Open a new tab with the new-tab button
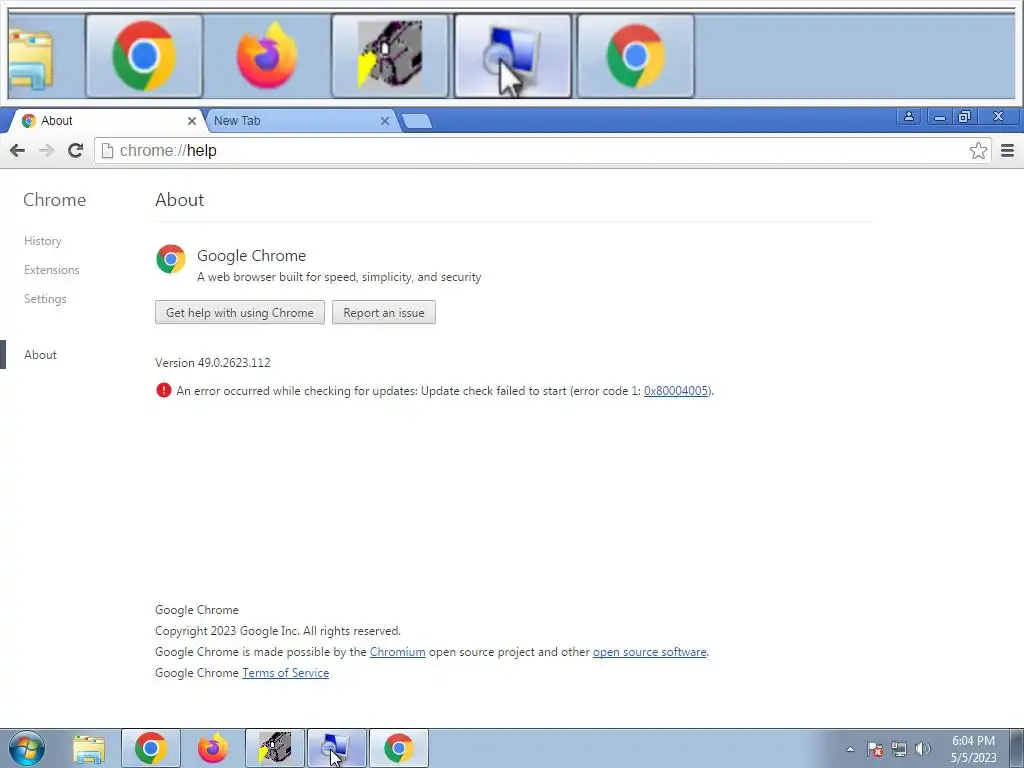 coord(417,121)
